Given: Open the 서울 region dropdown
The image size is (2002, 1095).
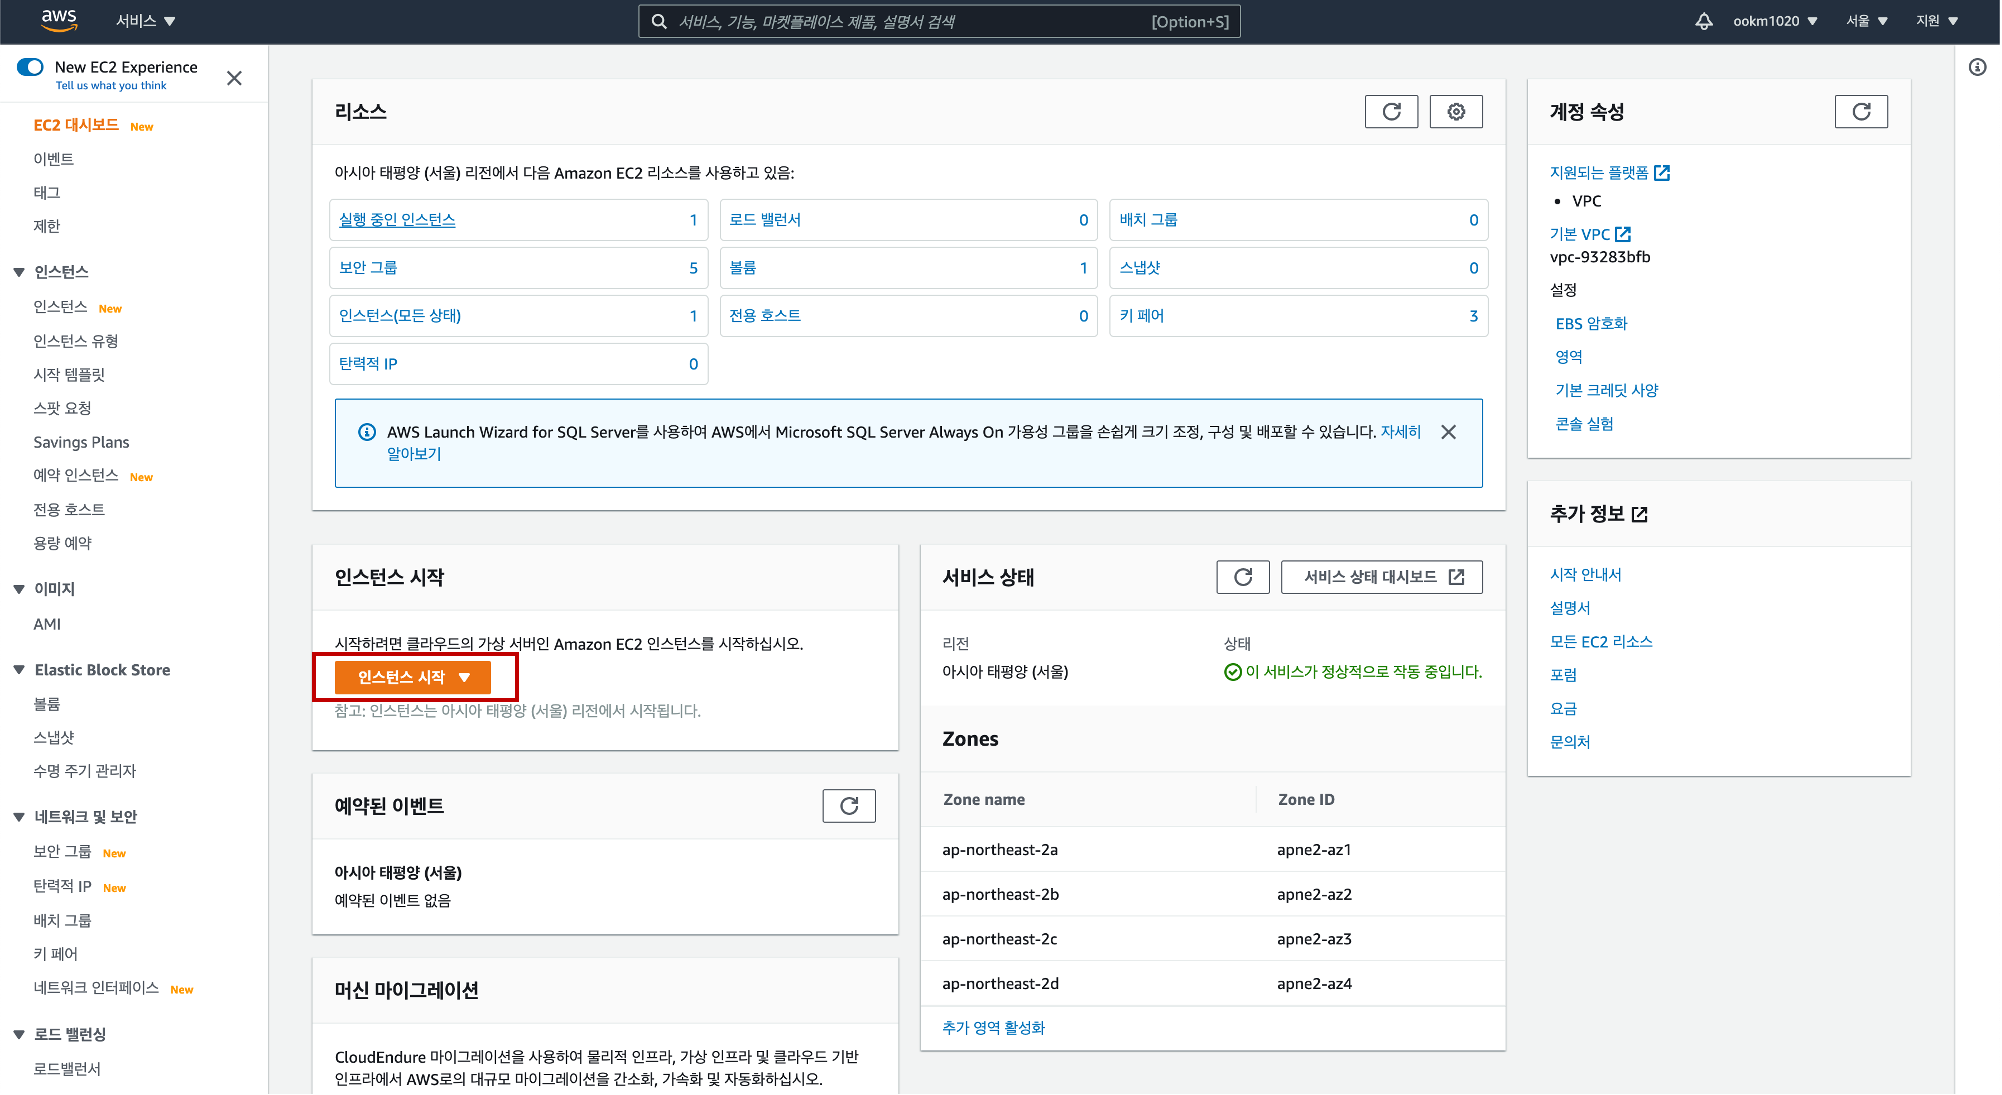Looking at the screenshot, I should [1866, 21].
